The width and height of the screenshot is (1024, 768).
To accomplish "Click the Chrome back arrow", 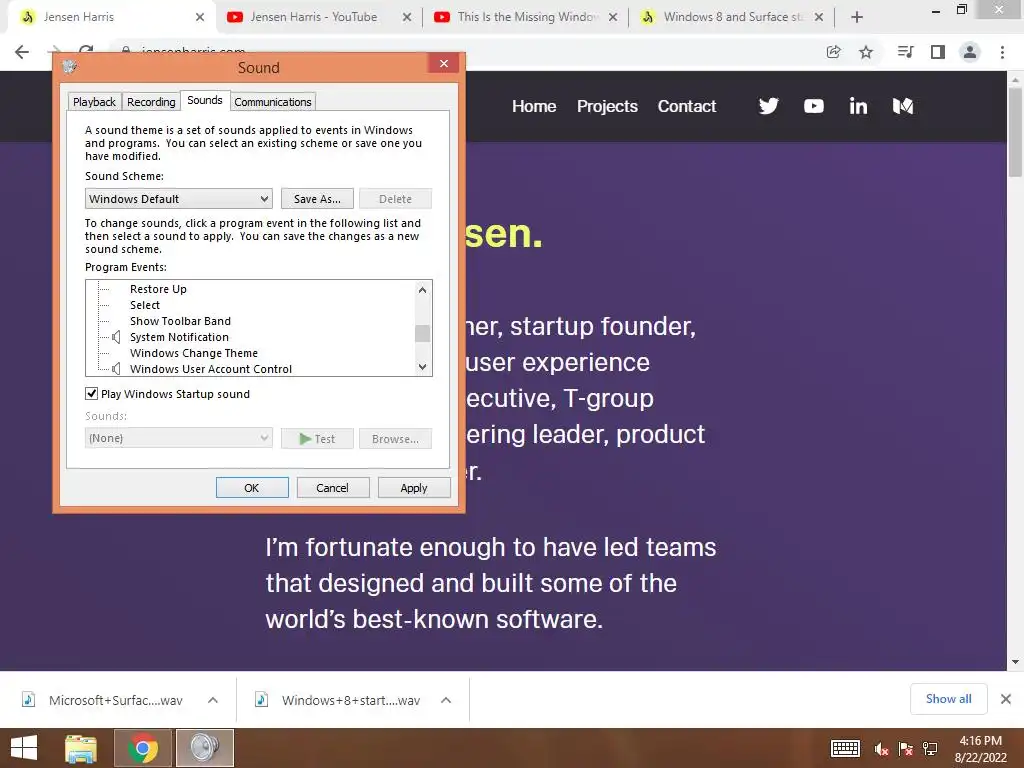I will click(x=22, y=52).
